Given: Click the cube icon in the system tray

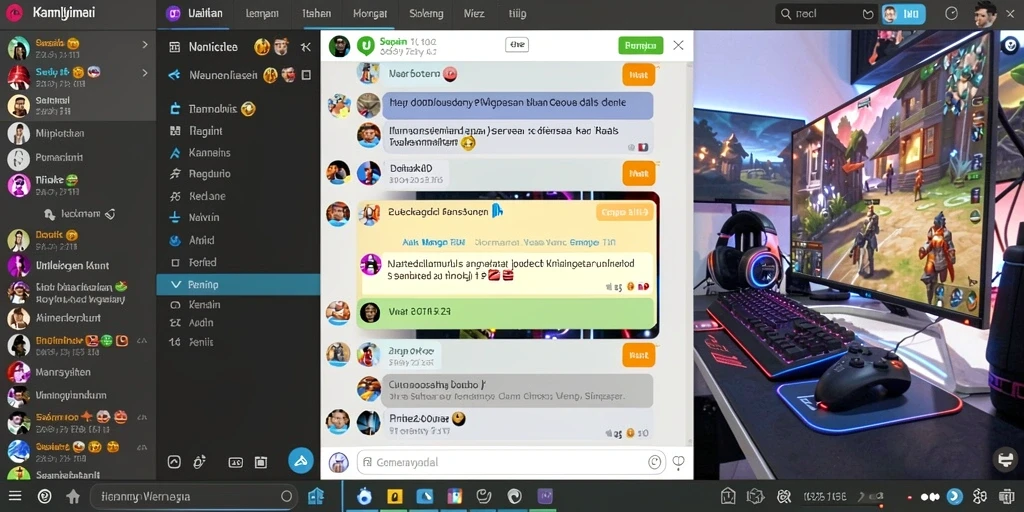Looking at the screenshot, I should click(756, 496).
